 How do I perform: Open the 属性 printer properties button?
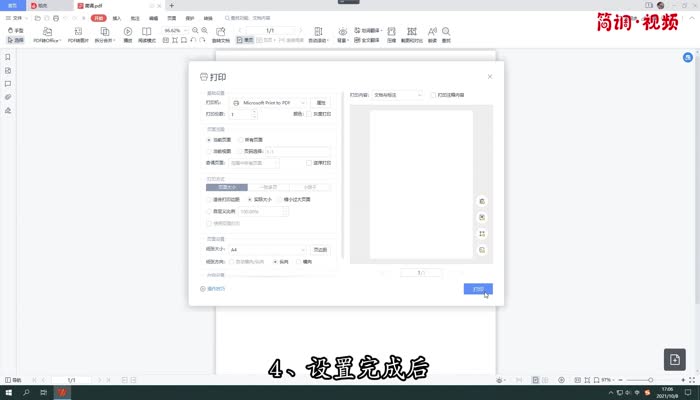click(320, 102)
